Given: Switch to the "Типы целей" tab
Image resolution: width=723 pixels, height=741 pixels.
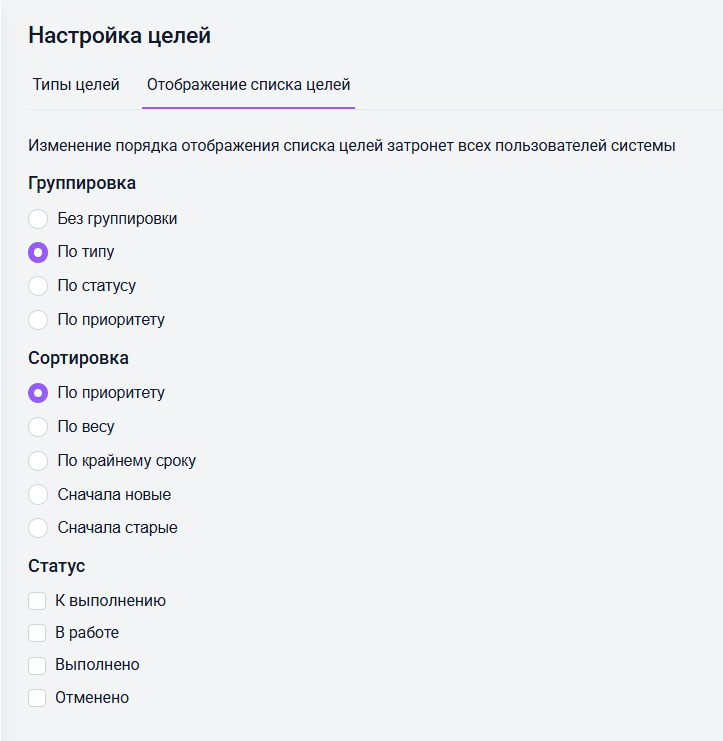Looking at the screenshot, I should pos(76,85).
